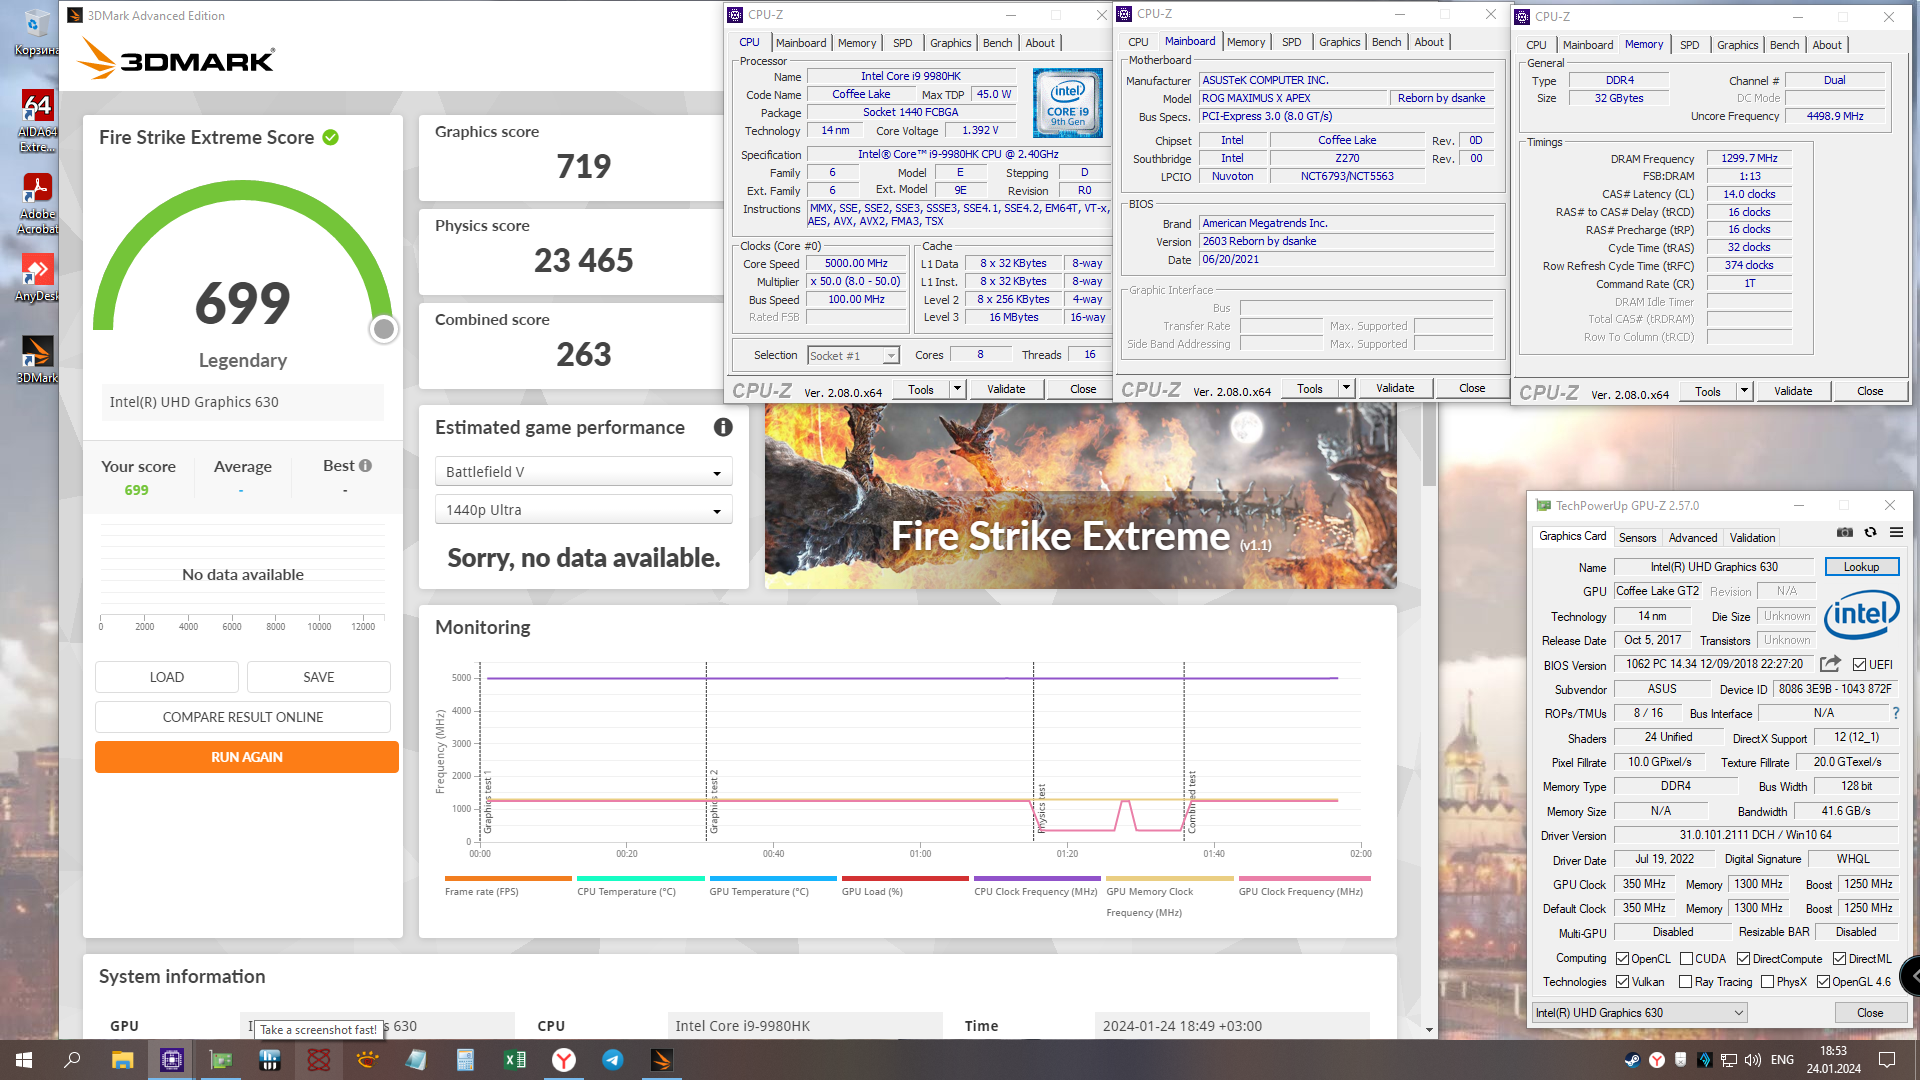The image size is (1920, 1080).
Task: Click COMPARE RESULT ONLINE button
Action: coord(243,717)
